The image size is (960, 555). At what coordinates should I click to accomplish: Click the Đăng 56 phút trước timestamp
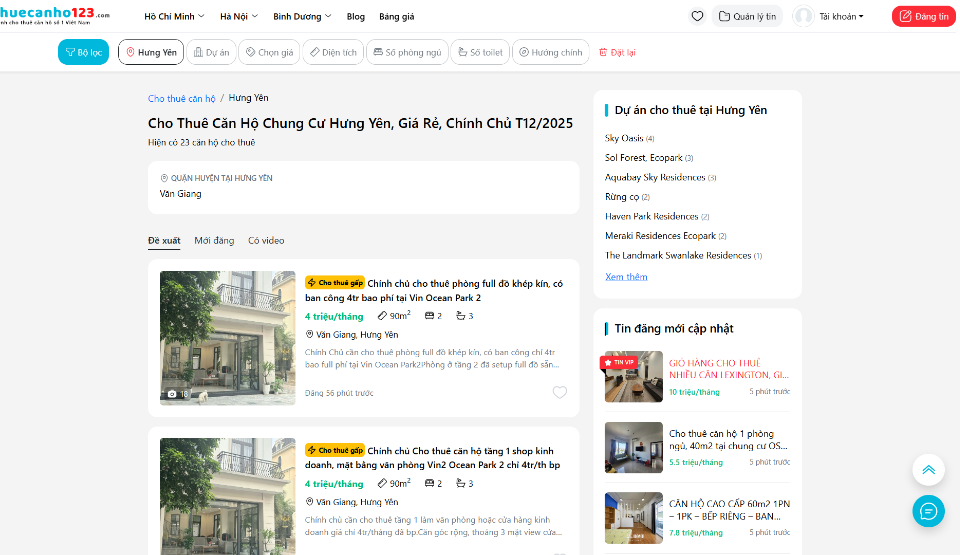pyautogui.click(x=339, y=393)
